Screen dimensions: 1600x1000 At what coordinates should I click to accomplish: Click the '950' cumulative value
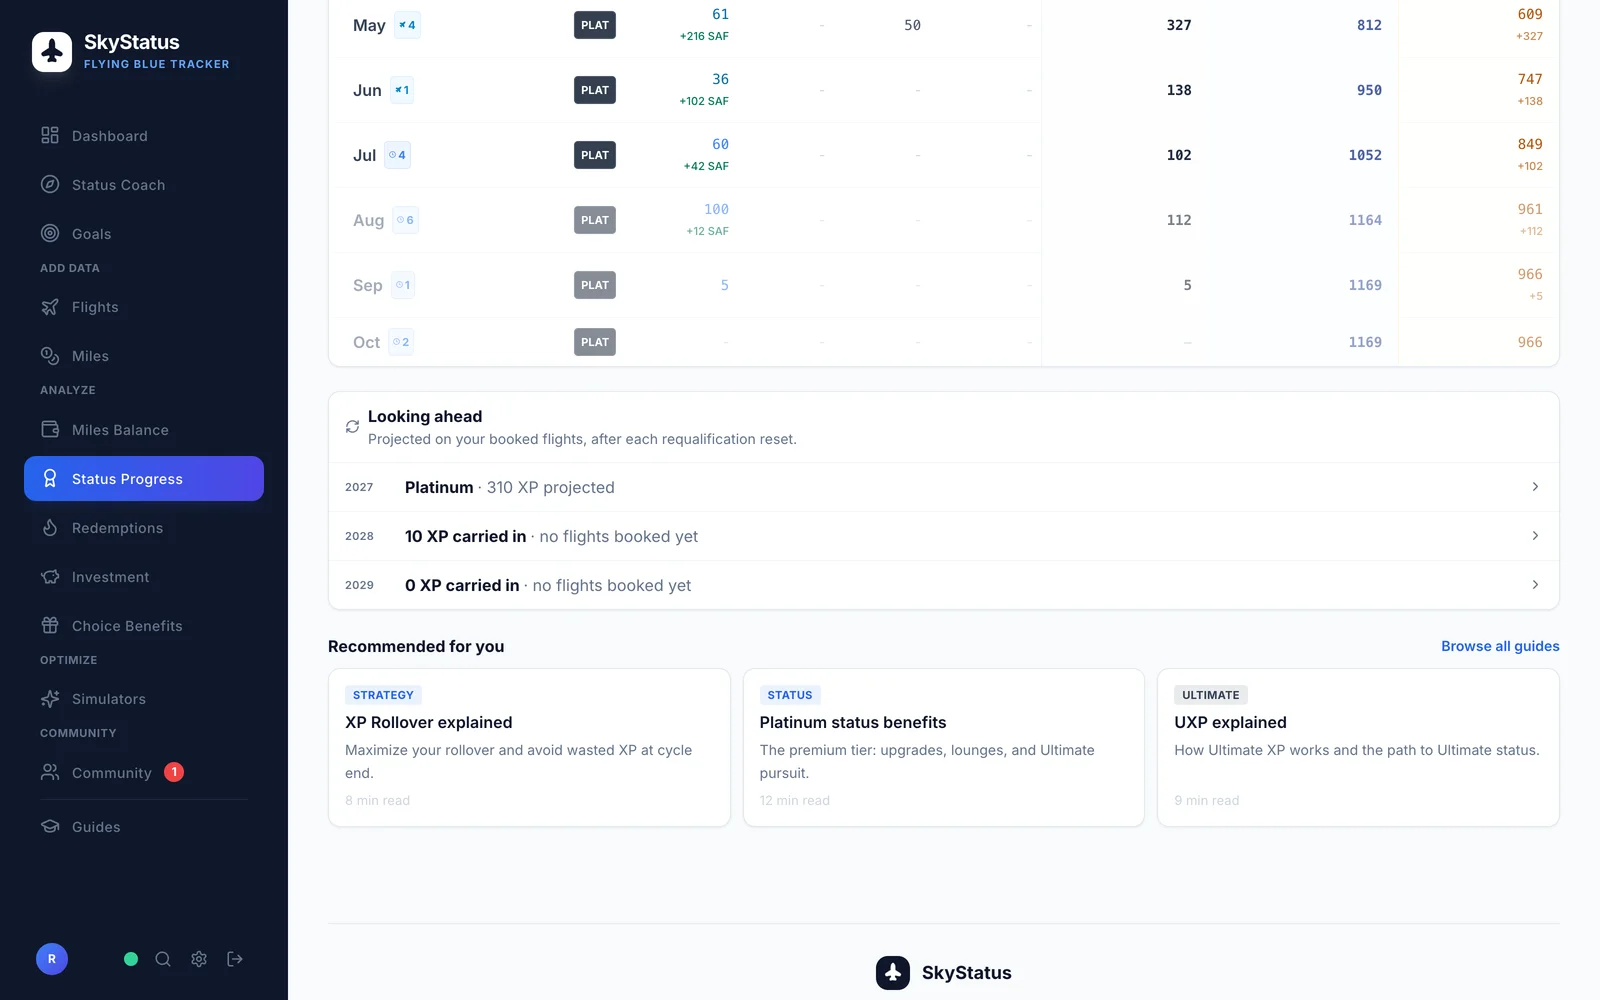[1369, 90]
